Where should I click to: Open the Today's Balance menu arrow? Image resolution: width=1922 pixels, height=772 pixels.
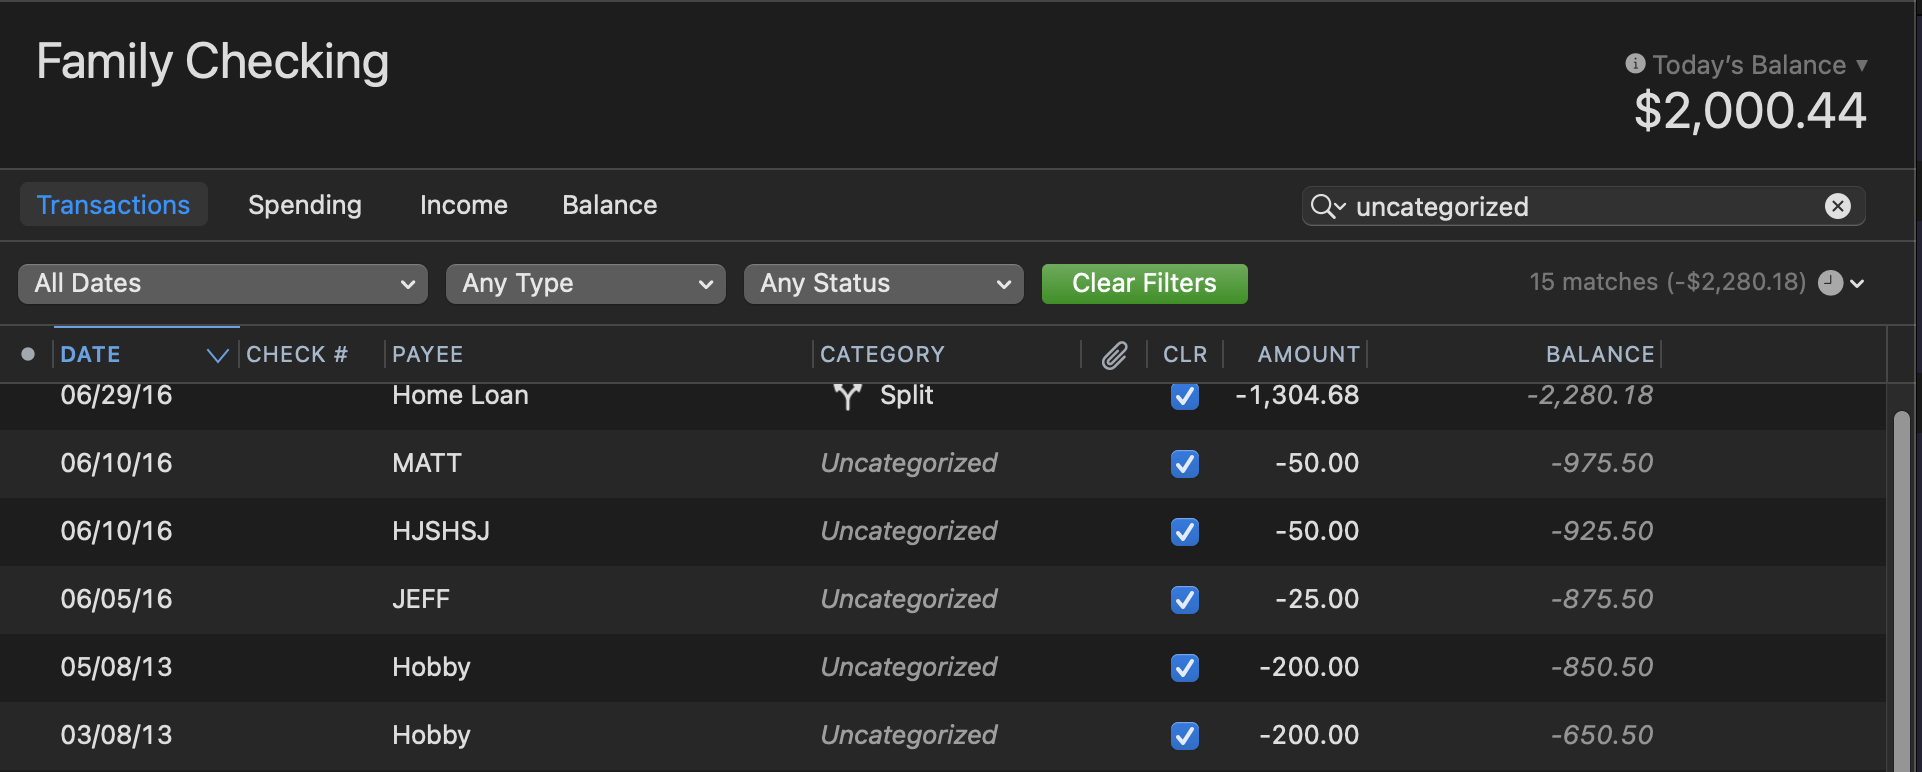1861,65
